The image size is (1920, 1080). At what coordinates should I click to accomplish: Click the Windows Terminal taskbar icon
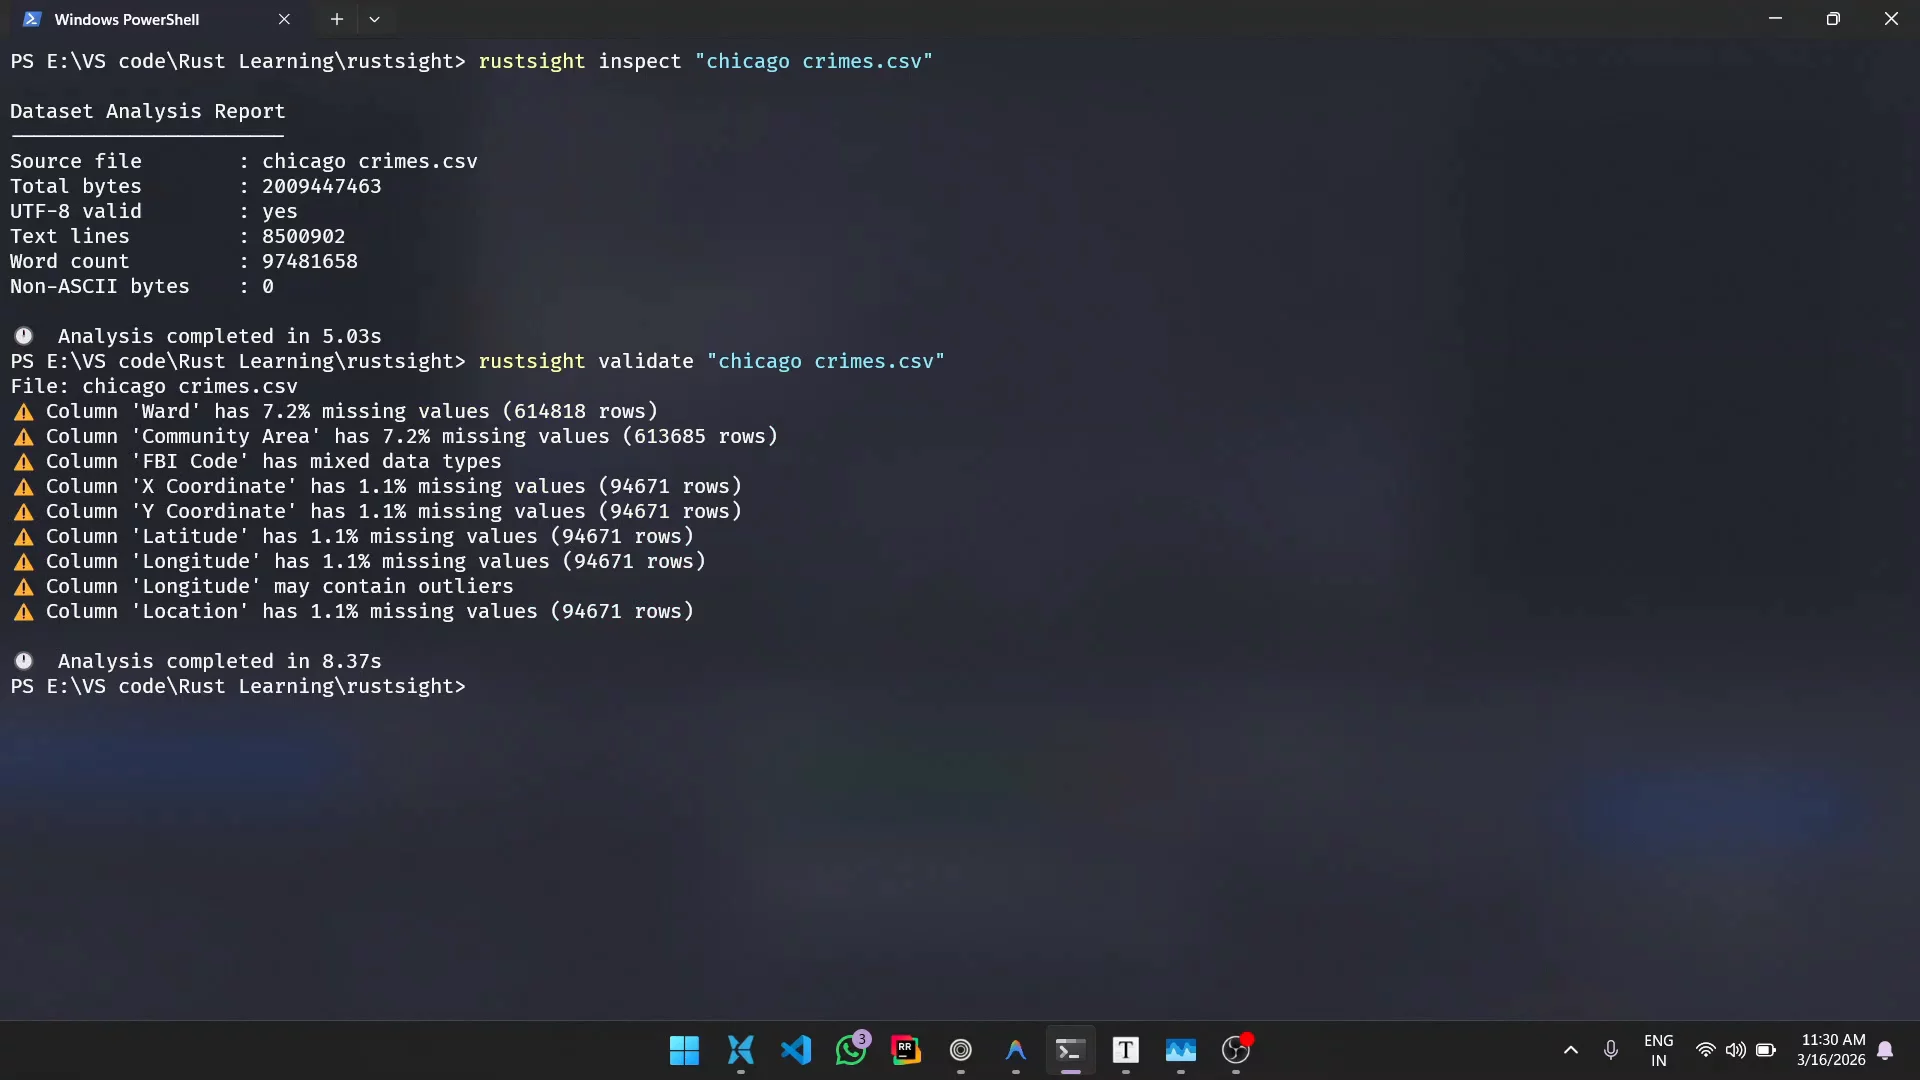coord(1069,1050)
